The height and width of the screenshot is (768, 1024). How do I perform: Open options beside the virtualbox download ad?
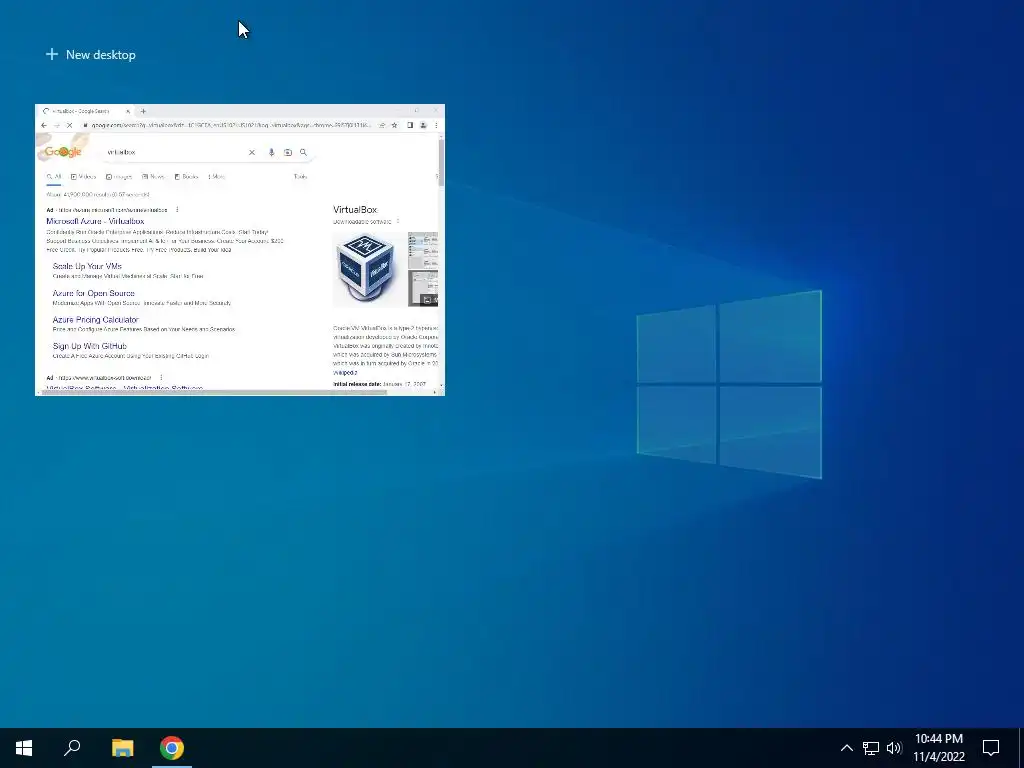coord(161,377)
